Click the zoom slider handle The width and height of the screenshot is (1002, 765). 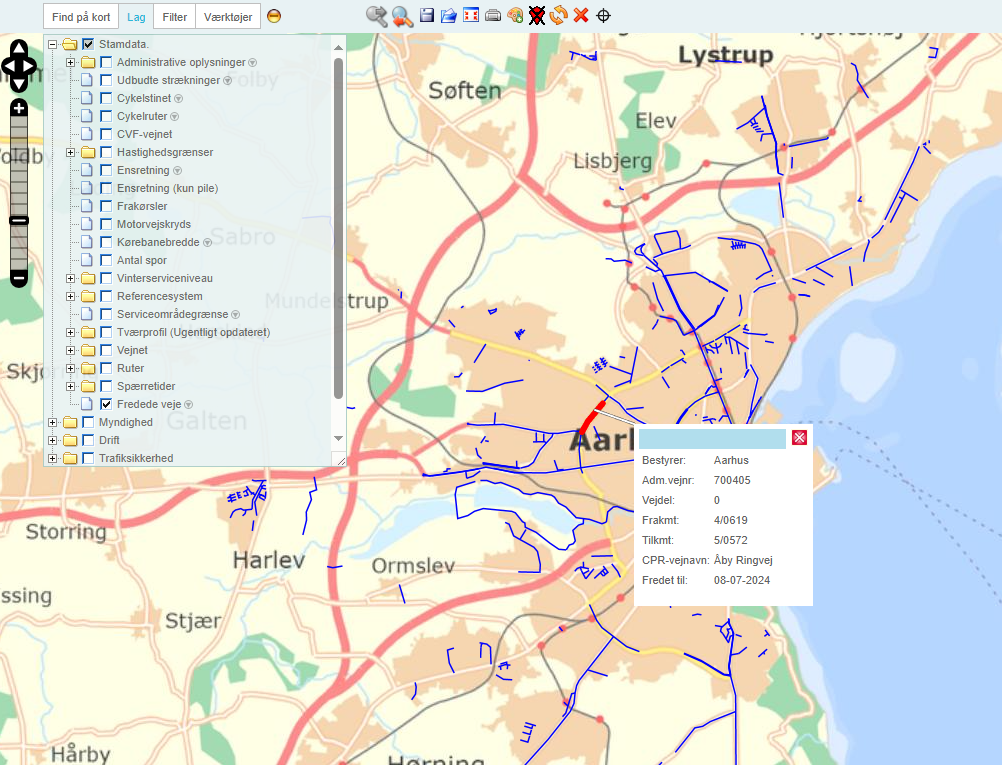19,220
